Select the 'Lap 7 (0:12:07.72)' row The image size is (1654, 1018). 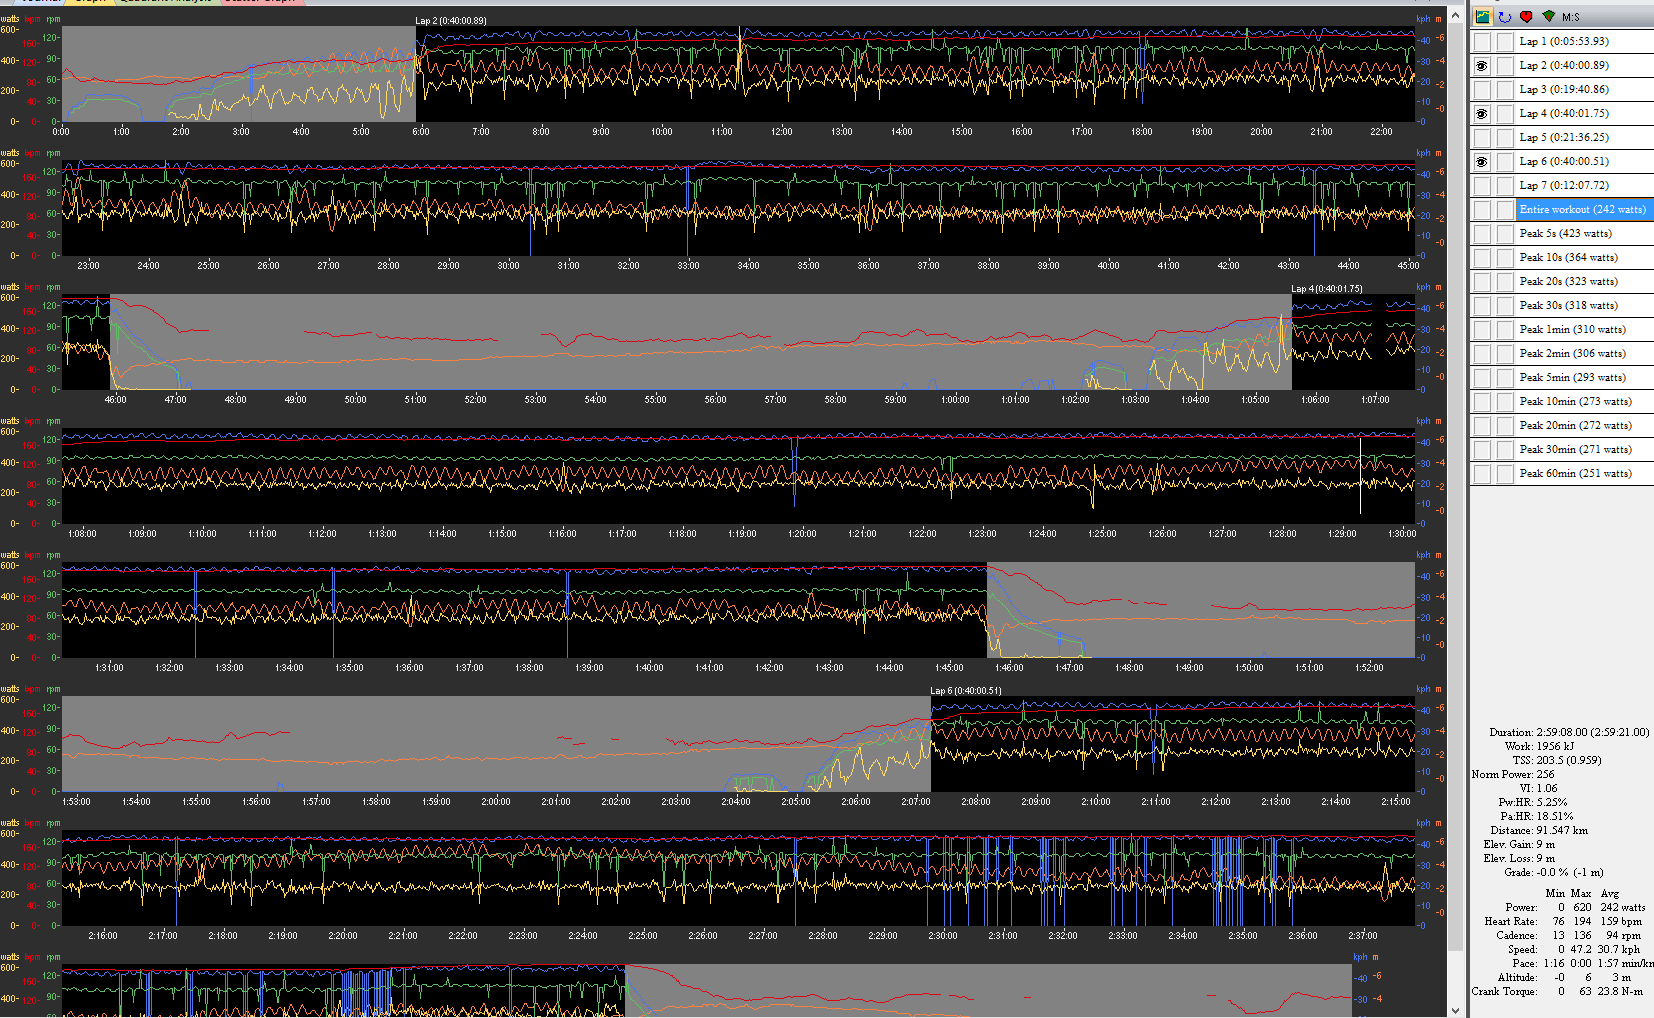1585,185
